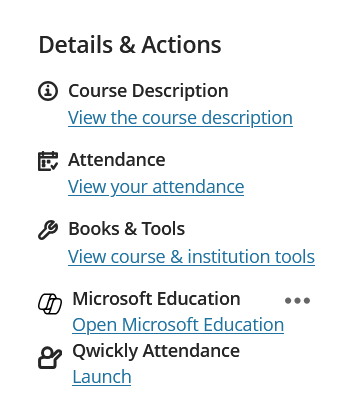Click the Books & Tools wrench icon

[48, 230]
